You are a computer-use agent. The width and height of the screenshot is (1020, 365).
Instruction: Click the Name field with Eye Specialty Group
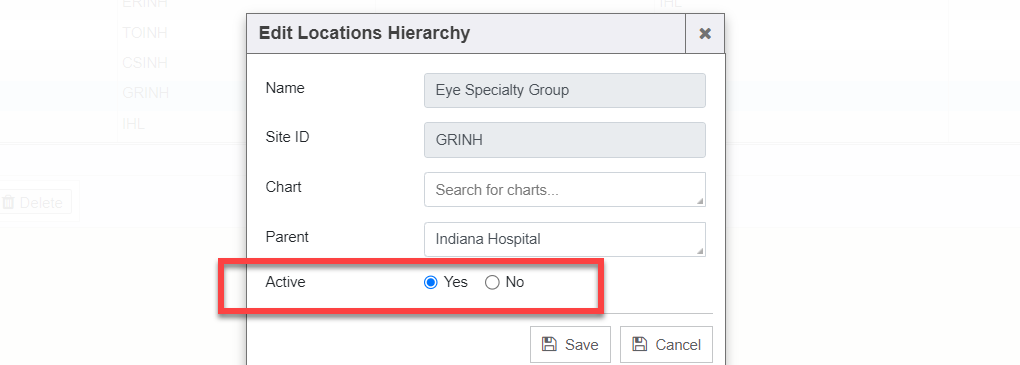[565, 90]
